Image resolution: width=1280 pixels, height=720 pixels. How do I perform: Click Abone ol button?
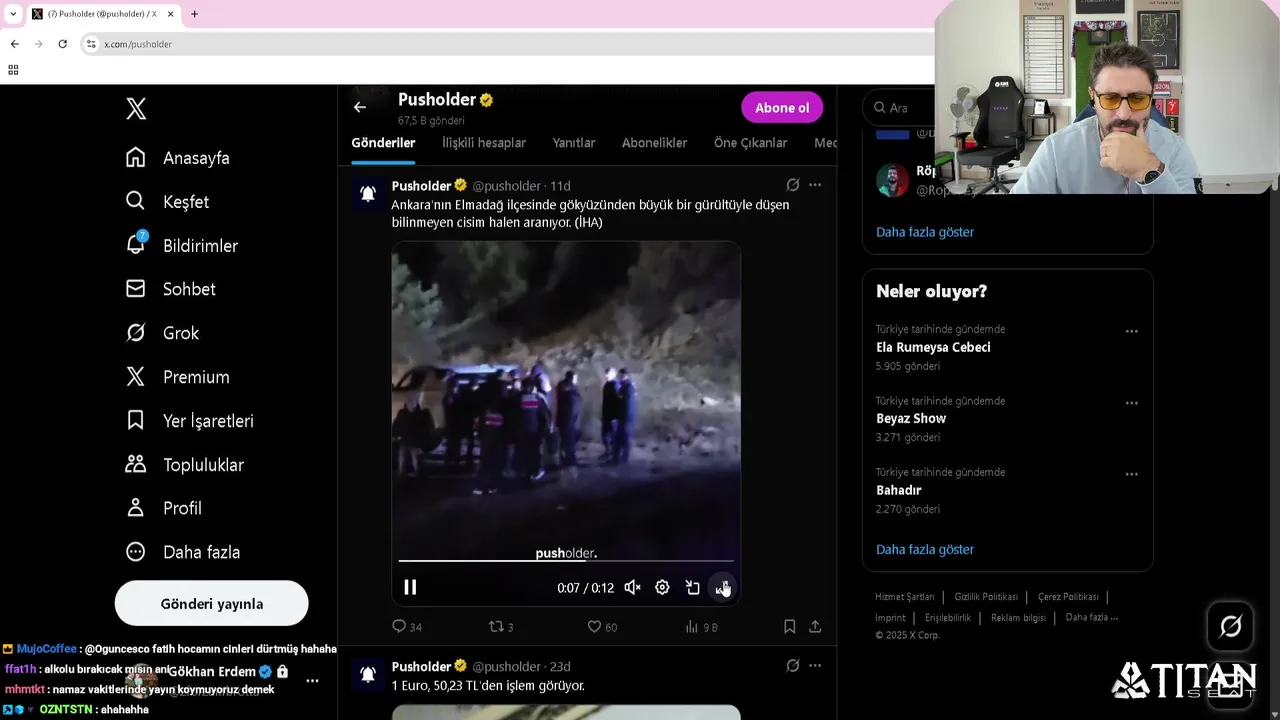pos(782,108)
